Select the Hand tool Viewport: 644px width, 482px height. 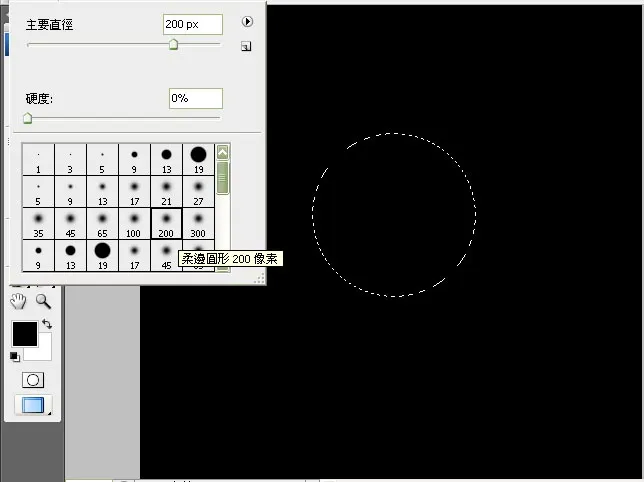click(18, 301)
